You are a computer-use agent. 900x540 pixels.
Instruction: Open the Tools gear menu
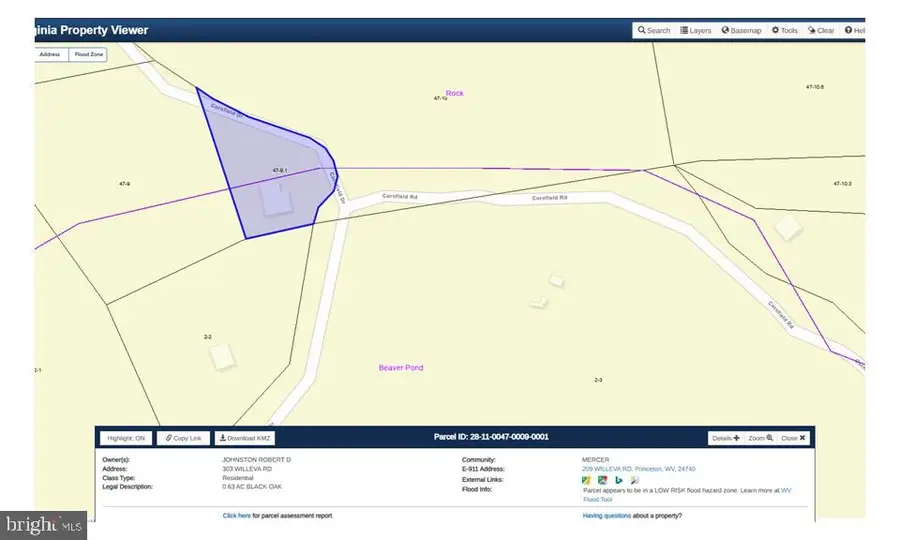pos(785,30)
